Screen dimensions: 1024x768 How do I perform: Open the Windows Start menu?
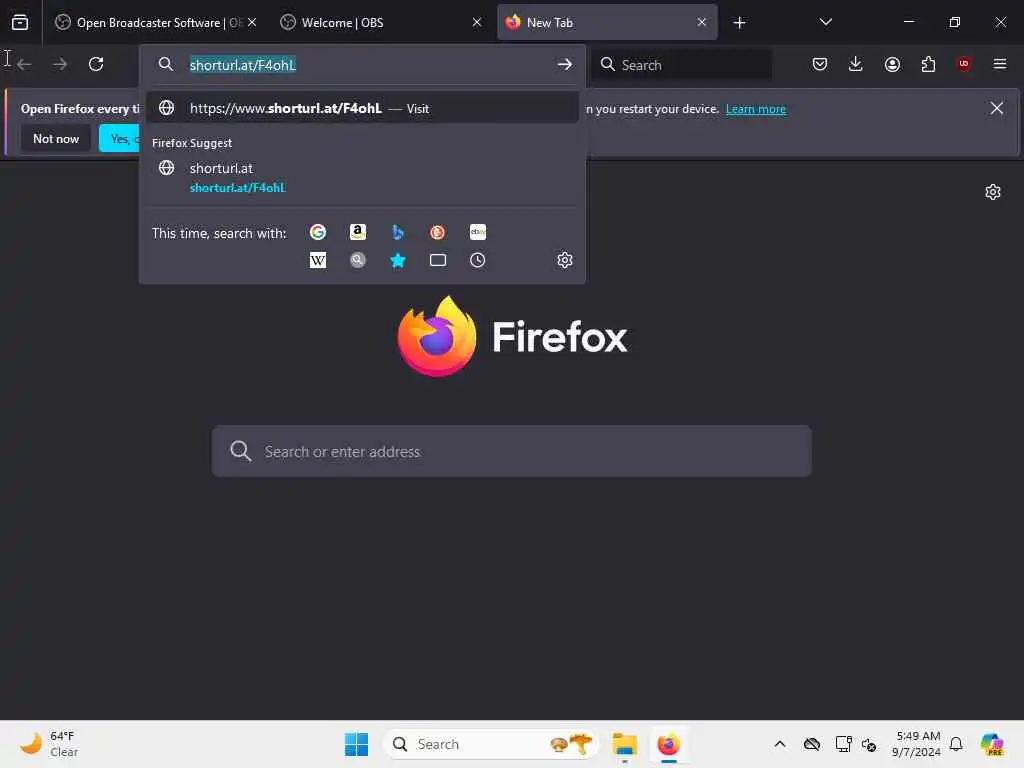tap(356, 744)
